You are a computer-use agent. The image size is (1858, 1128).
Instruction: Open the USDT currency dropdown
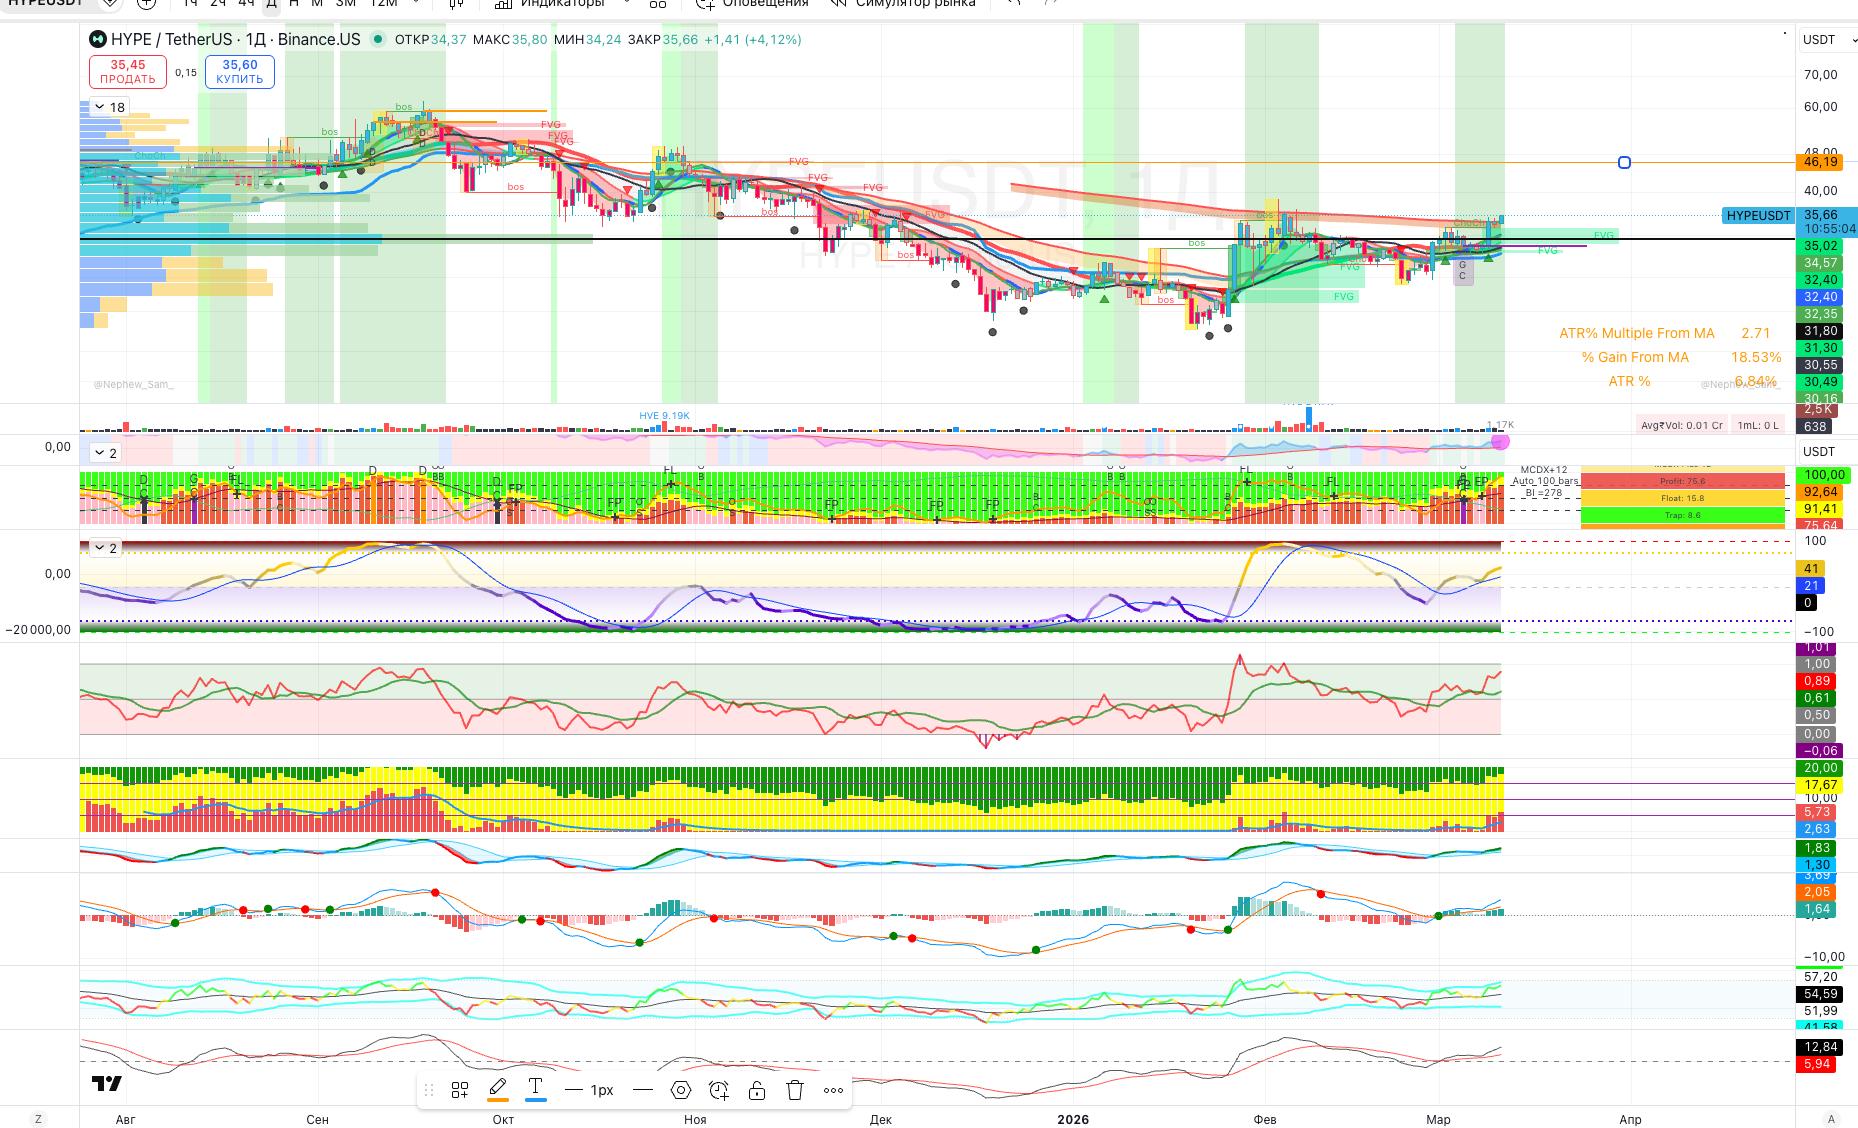pyautogui.click(x=1826, y=40)
